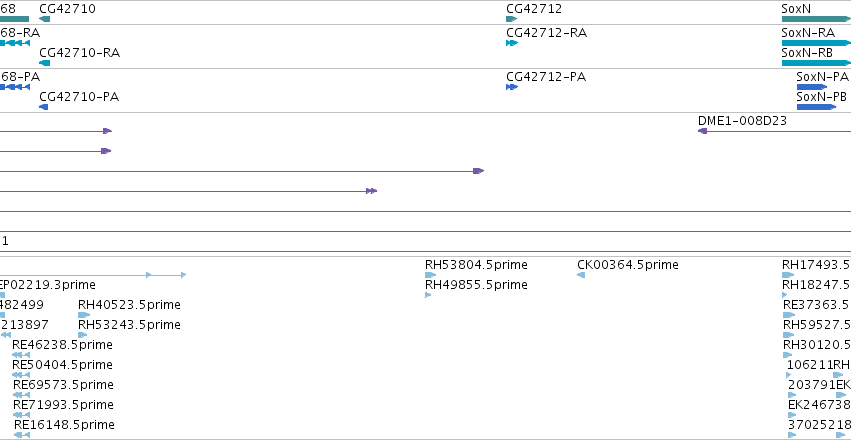
Task: Select the CG42710 gene feature
Action: coord(45,19)
